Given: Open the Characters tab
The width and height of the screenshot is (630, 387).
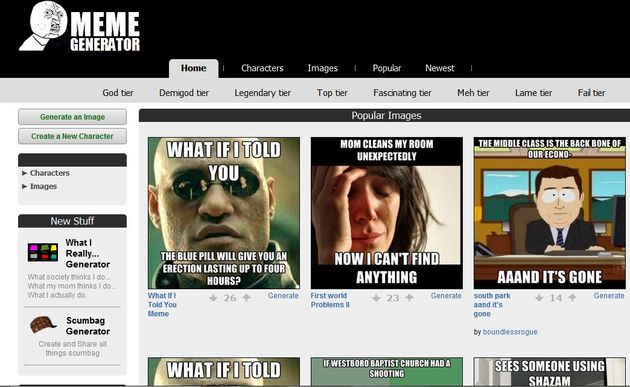Looking at the screenshot, I should tap(262, 68).
